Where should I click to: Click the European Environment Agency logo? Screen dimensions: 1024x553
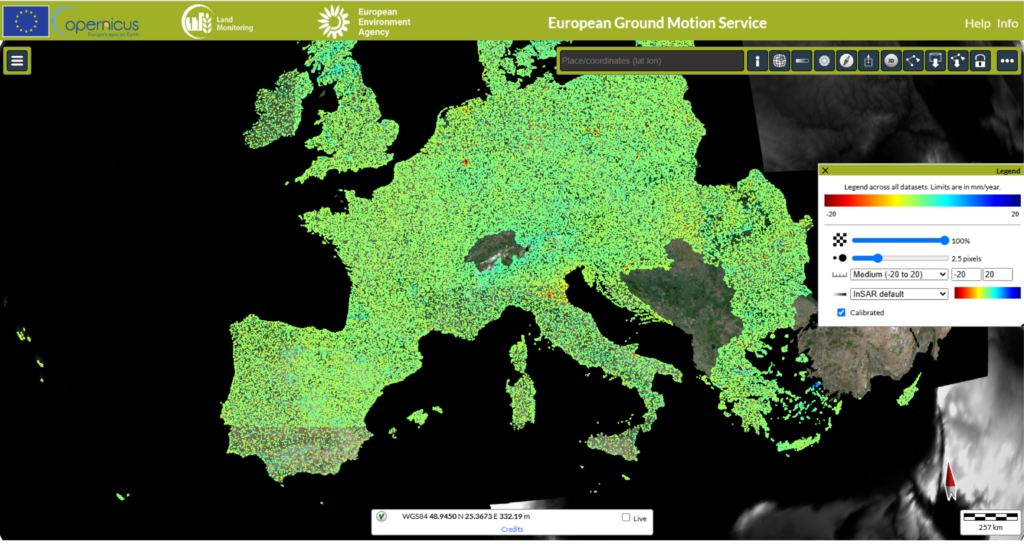point(364,22)
